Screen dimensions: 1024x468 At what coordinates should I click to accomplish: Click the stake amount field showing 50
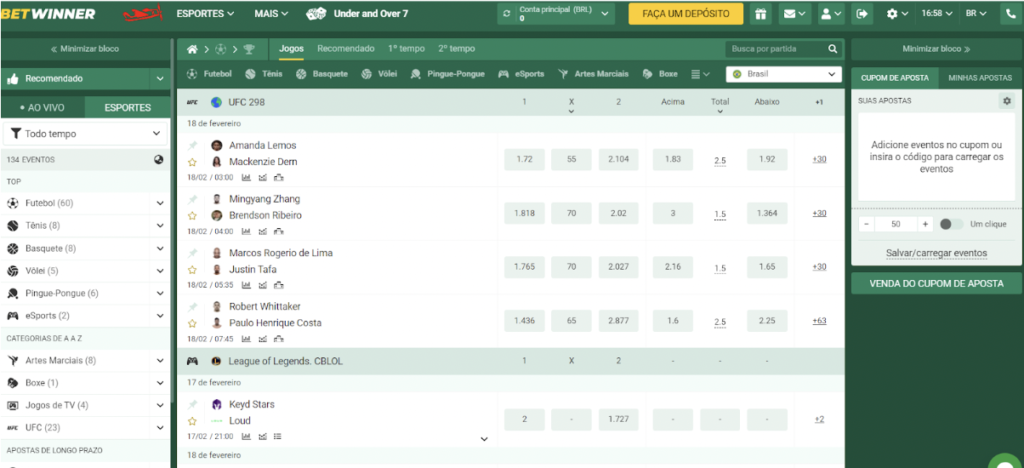tap(895, 224)
